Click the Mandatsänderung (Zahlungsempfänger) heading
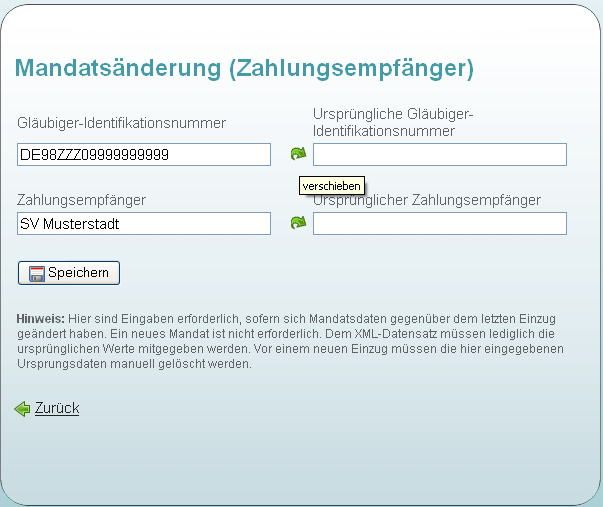Image resolution: width=603 pixels, height=507 pixels. (243, 69)
